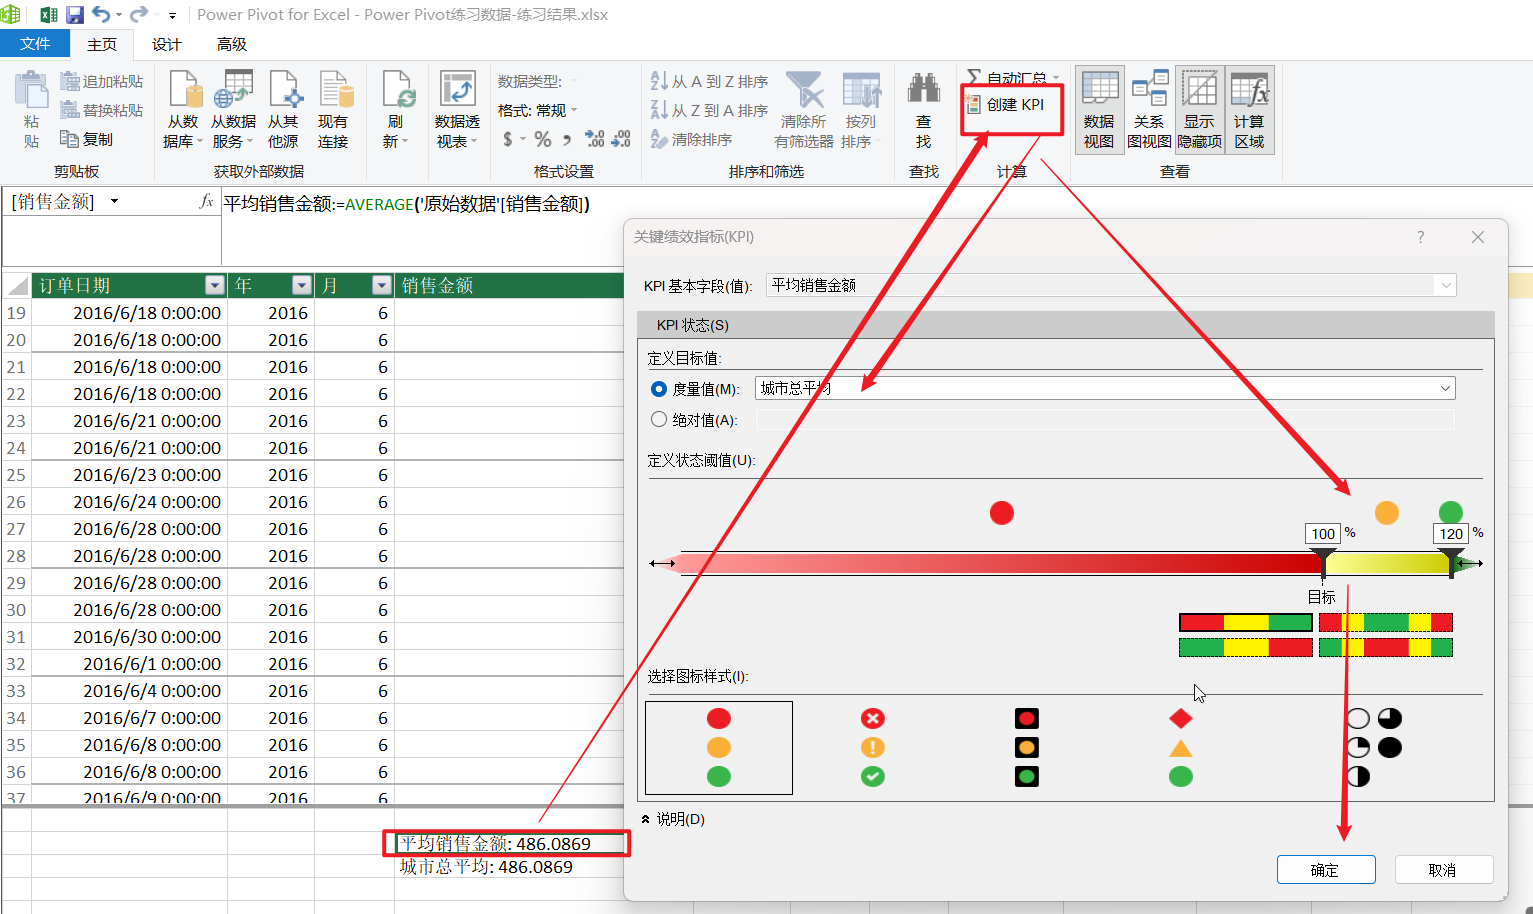Cancel the KPI dialog
Screen dimensions: 1533x914
(1444, 869)
